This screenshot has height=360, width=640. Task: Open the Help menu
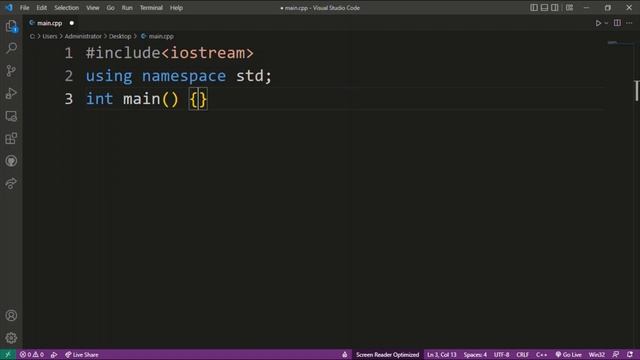coord(176,8)
